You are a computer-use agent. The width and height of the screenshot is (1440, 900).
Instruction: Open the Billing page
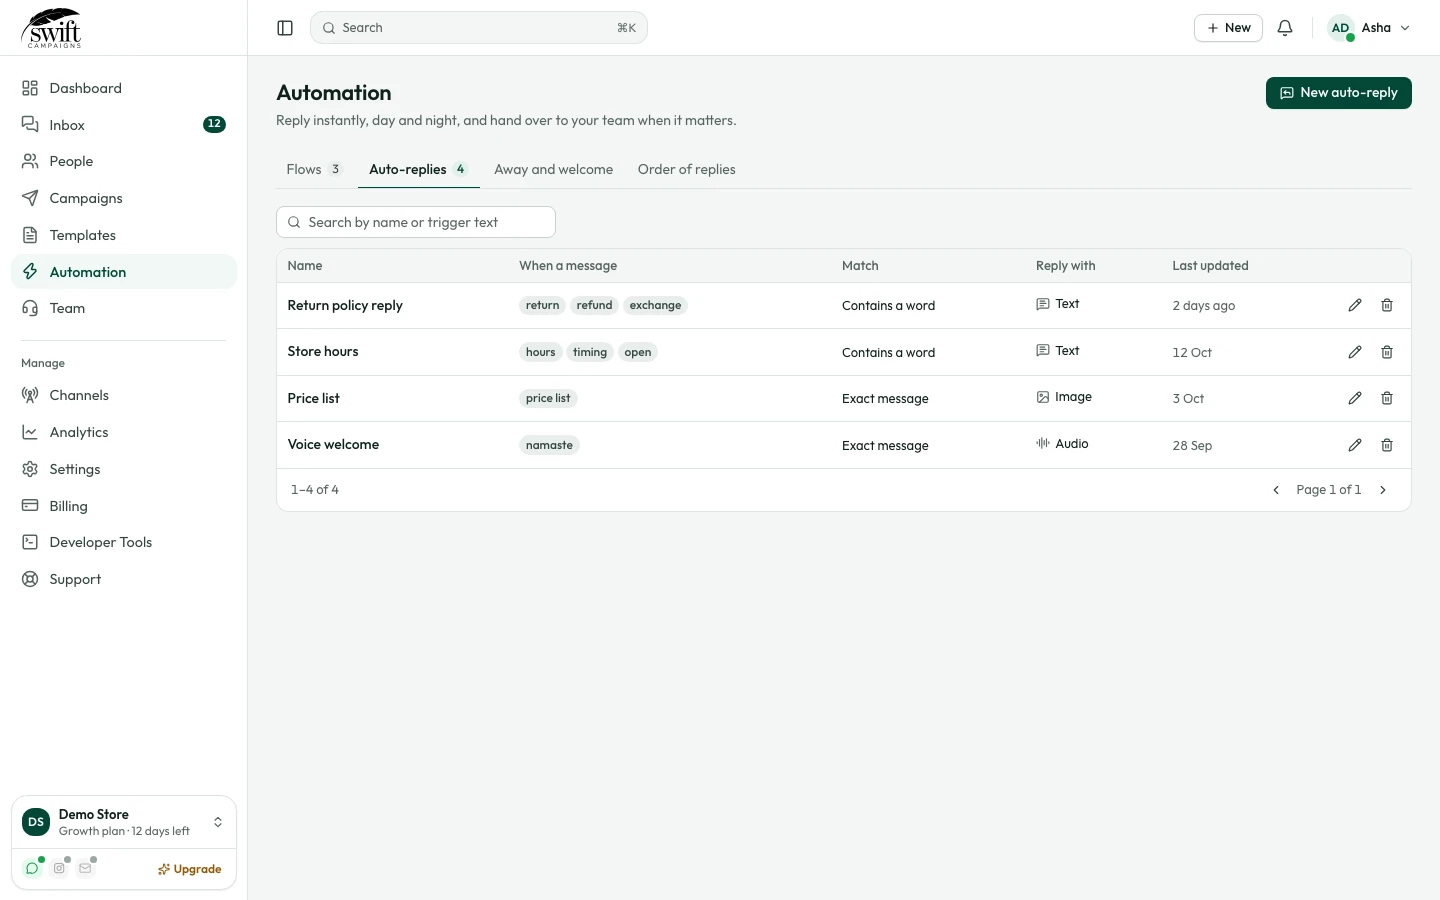[x=124, y=506]
